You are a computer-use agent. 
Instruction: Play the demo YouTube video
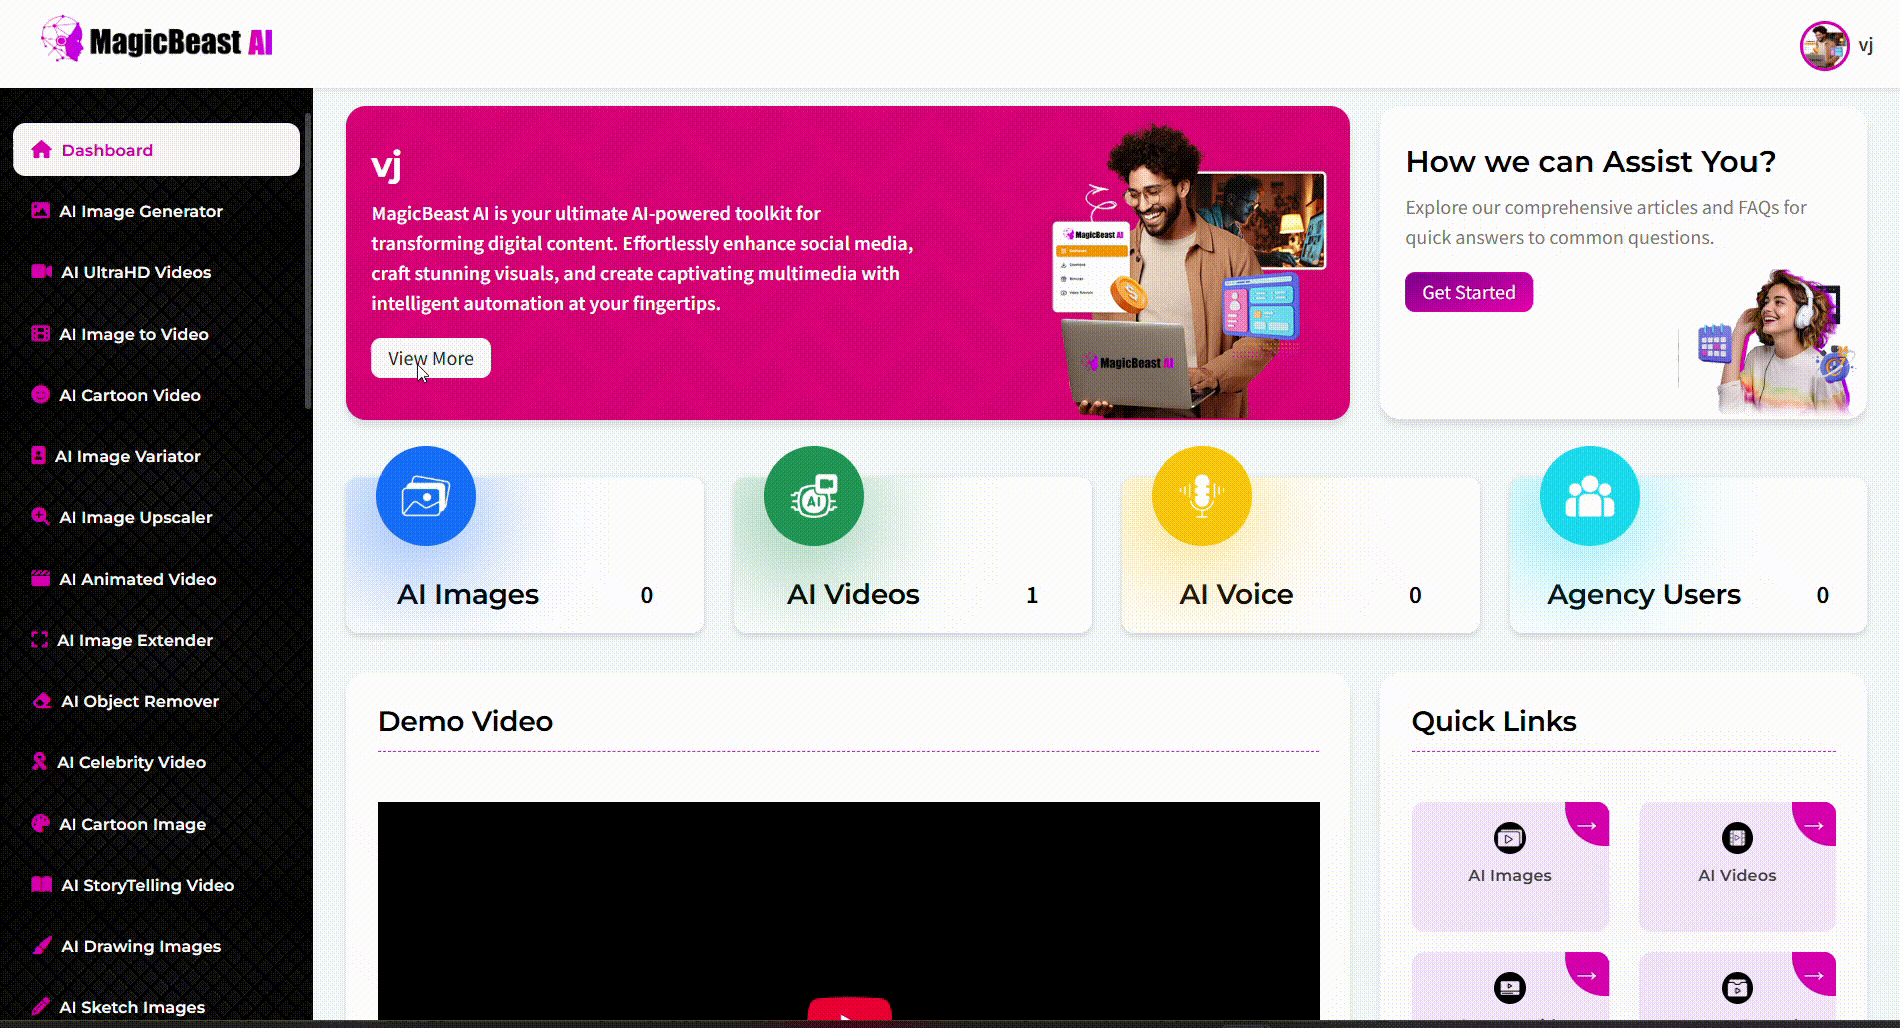coord(849,1009)
